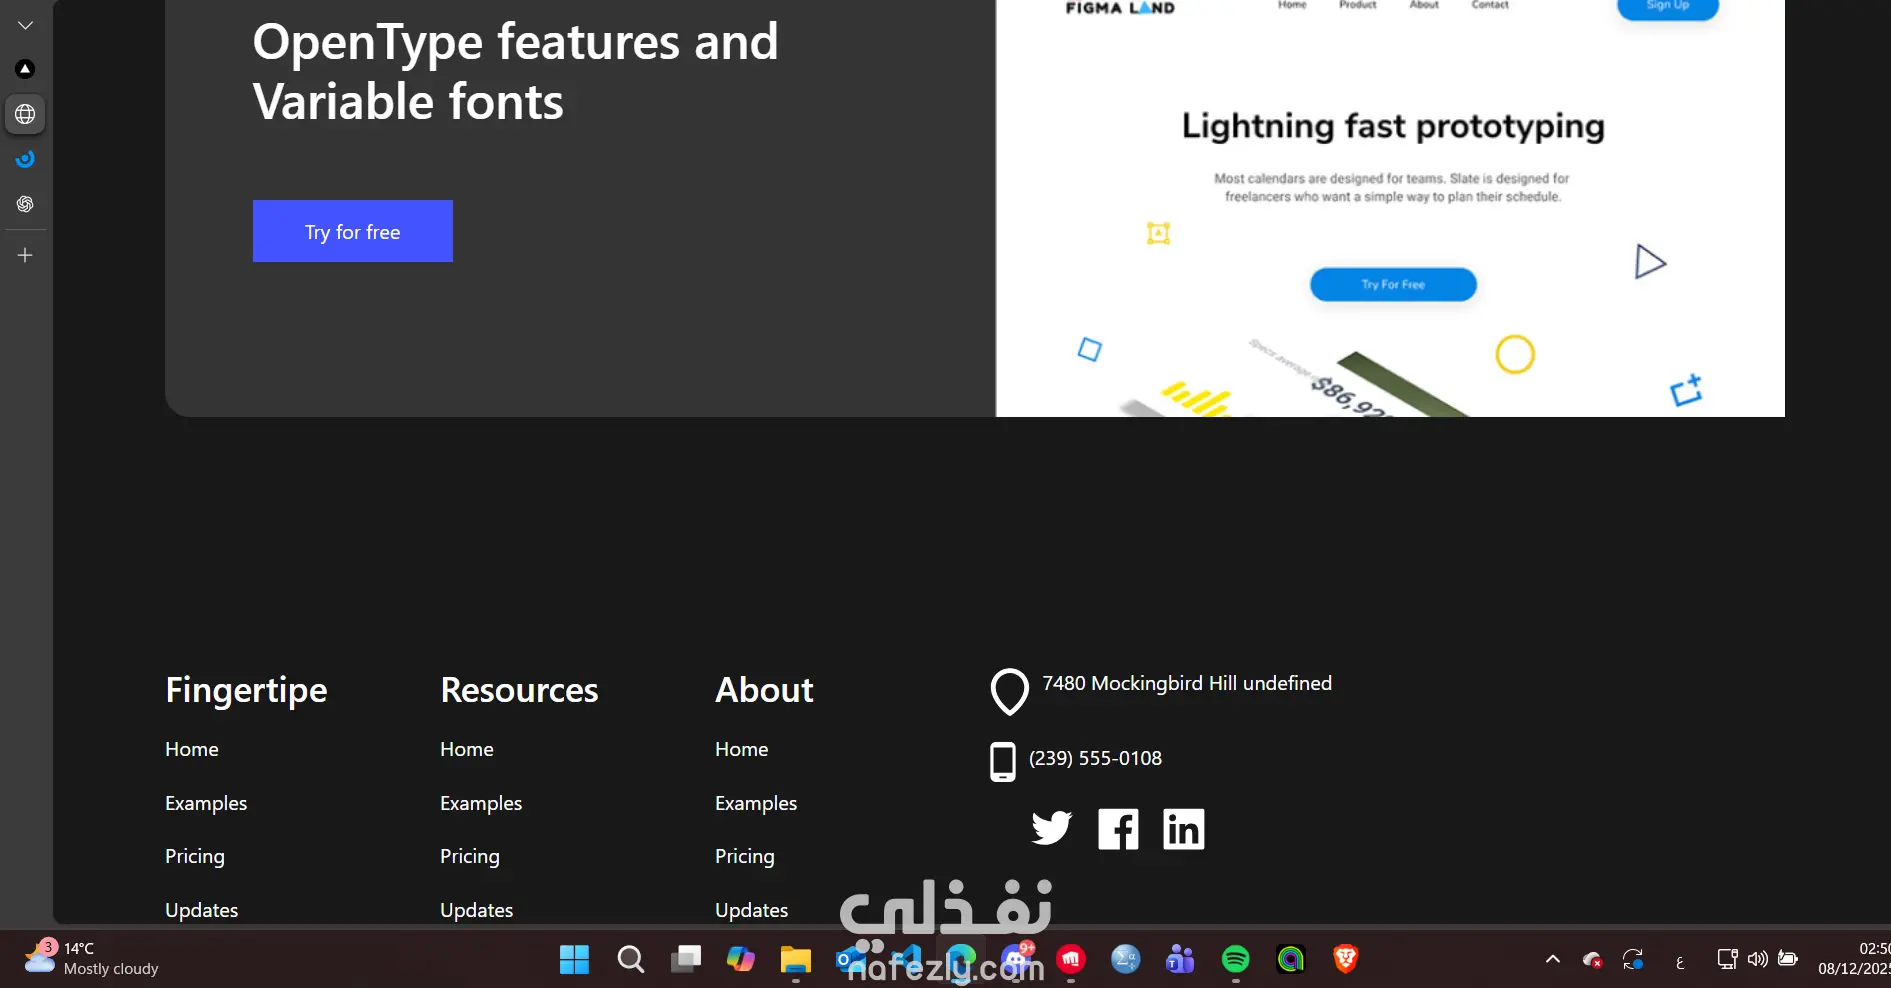Collapse the sidebar tab list chevron

coord(25,25)
